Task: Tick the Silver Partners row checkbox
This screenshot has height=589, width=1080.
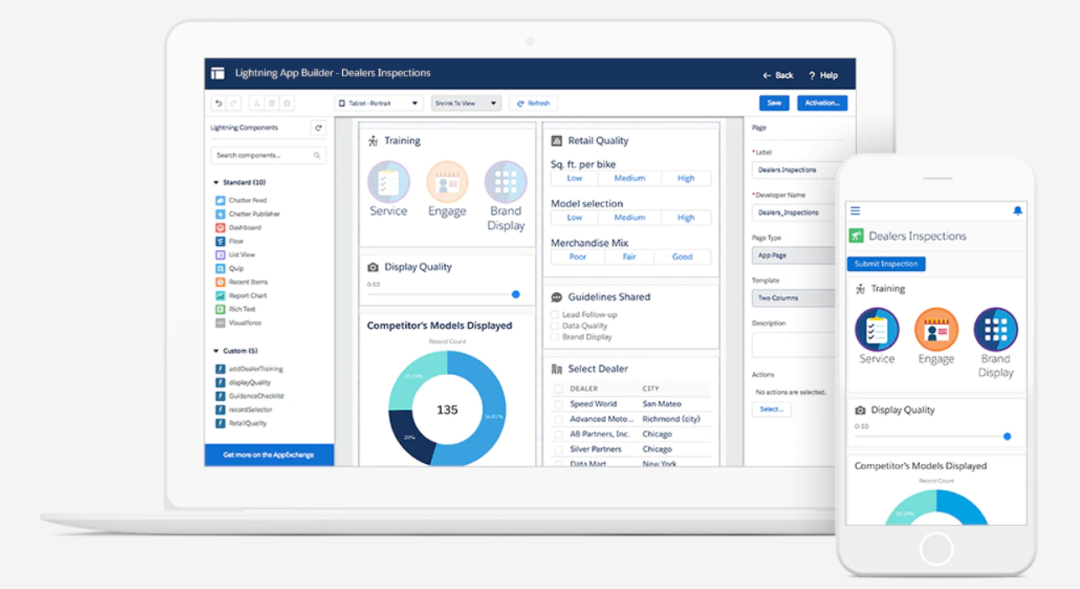Action: tap(559, 449)
